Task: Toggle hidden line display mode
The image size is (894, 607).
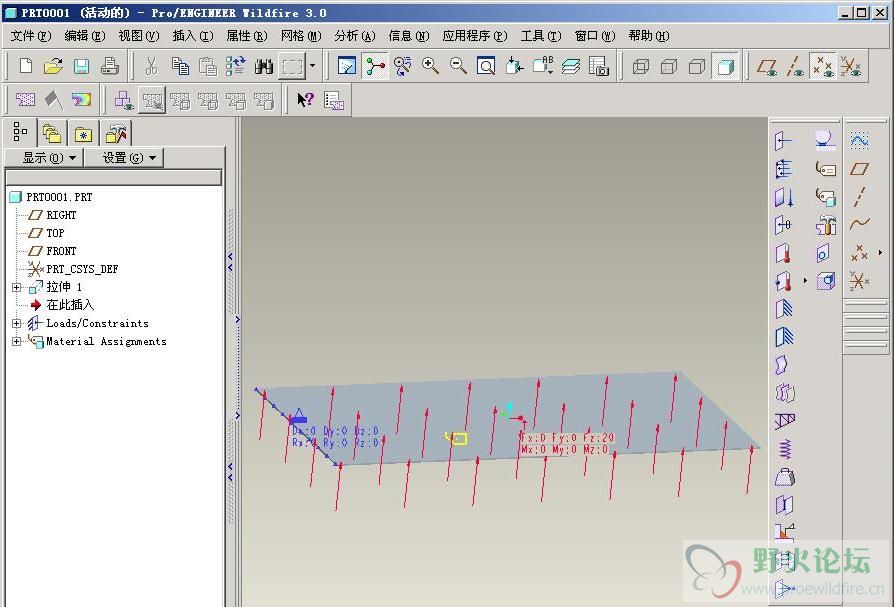Action: pyautogui.click(x=669, y=66)
